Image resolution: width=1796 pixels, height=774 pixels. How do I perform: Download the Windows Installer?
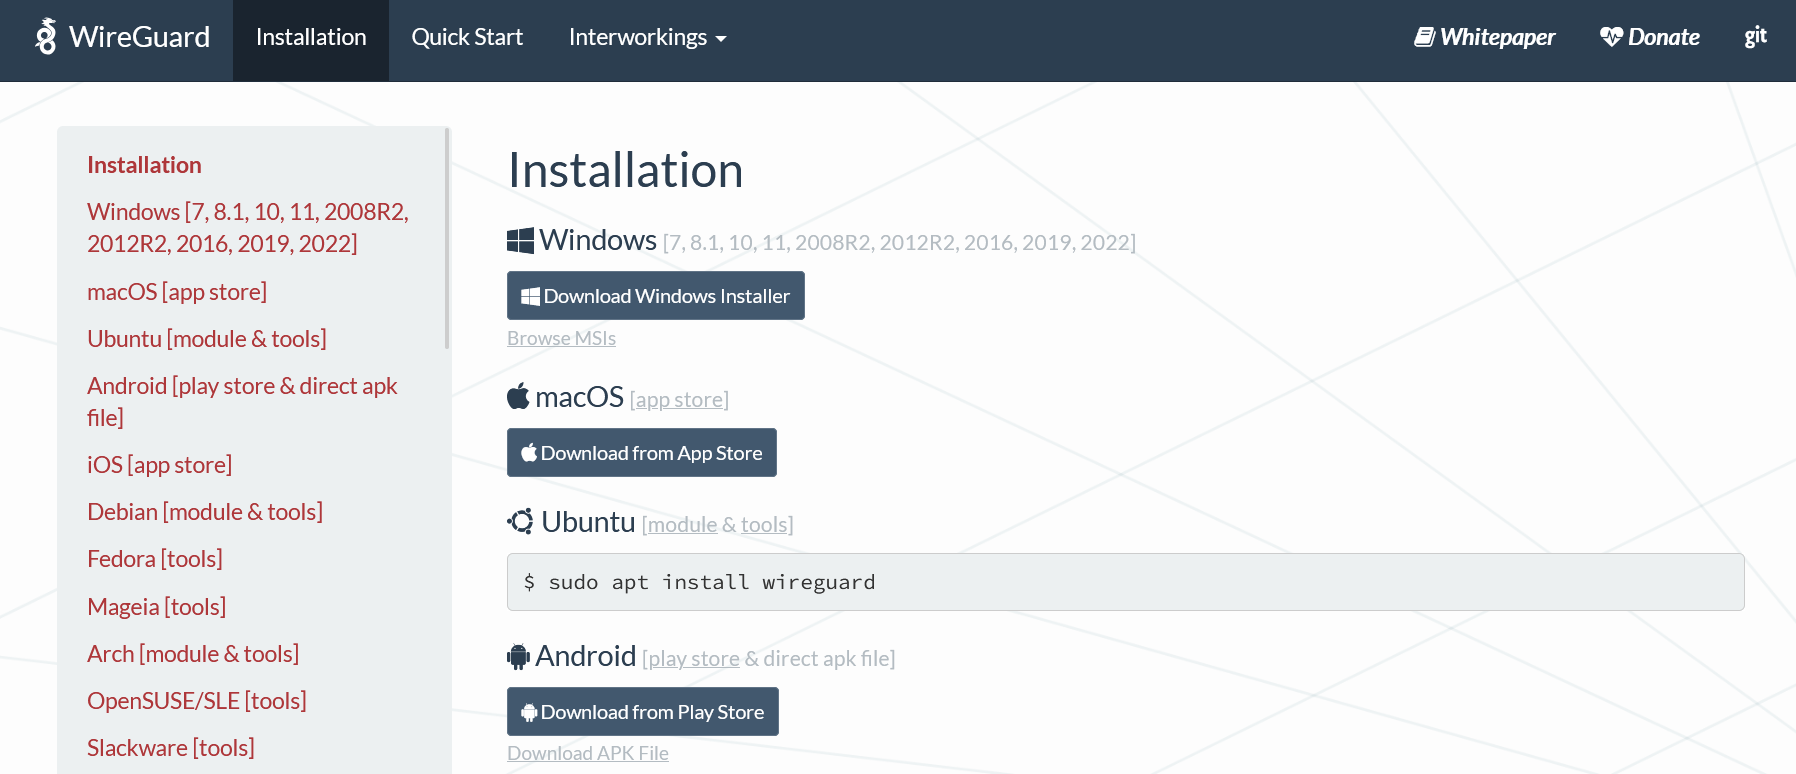[x=656, y=296]
